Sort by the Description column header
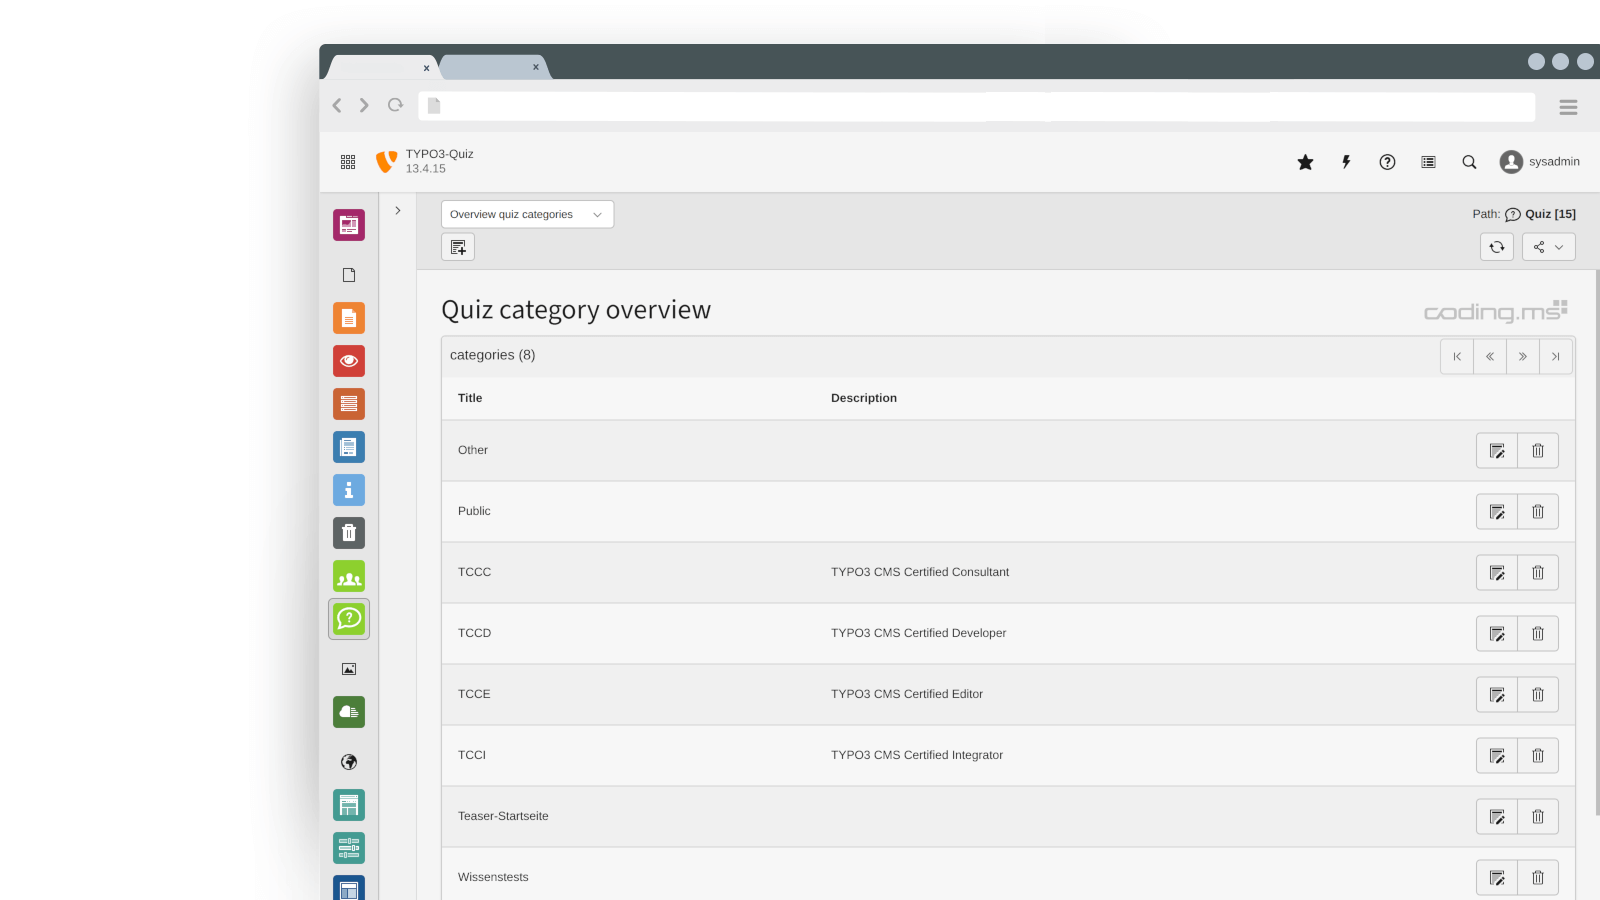 coord(864,398)
